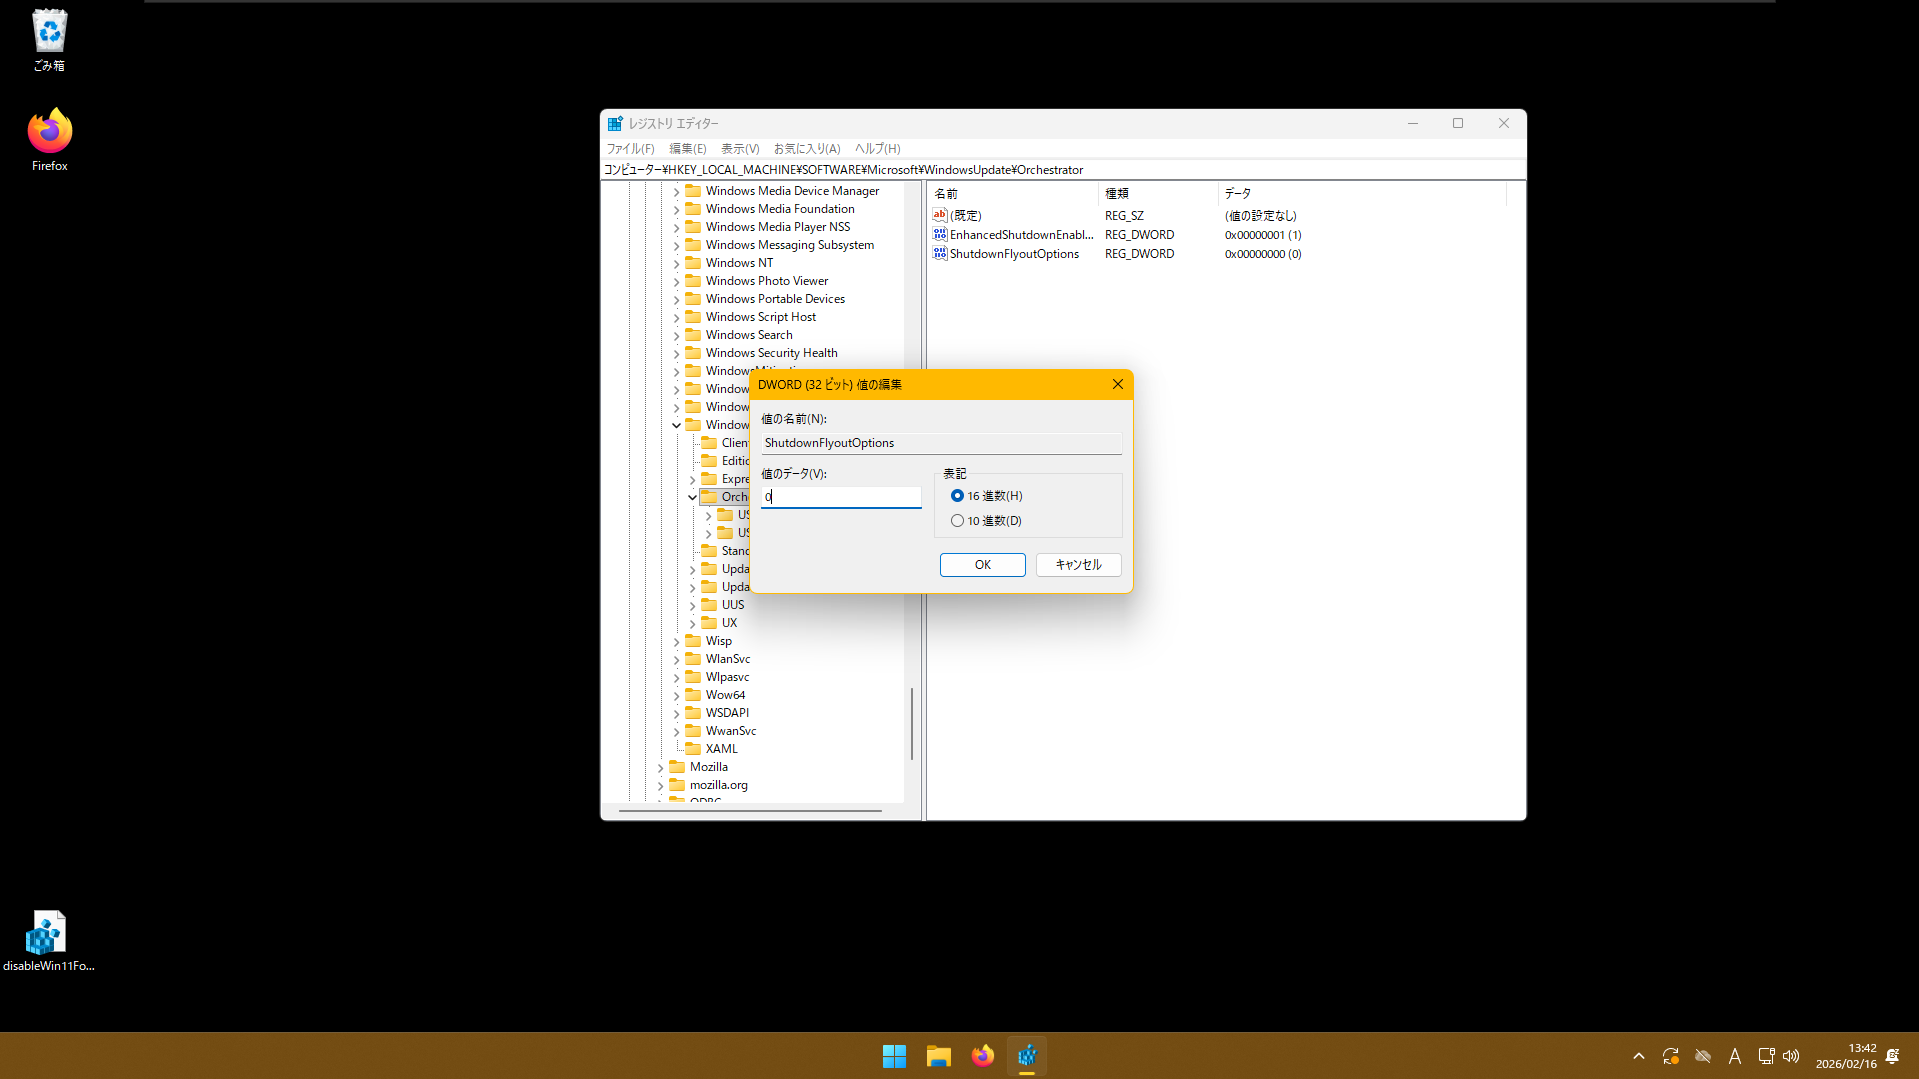
Task: Click the Registry Editor taskbar icon
Action: pyautogui.click(x=1027, y=1055)
